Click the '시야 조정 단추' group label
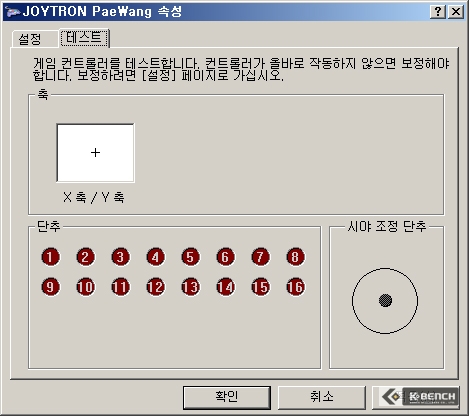Viewport: 469px width, 416px height. [387, 226]
